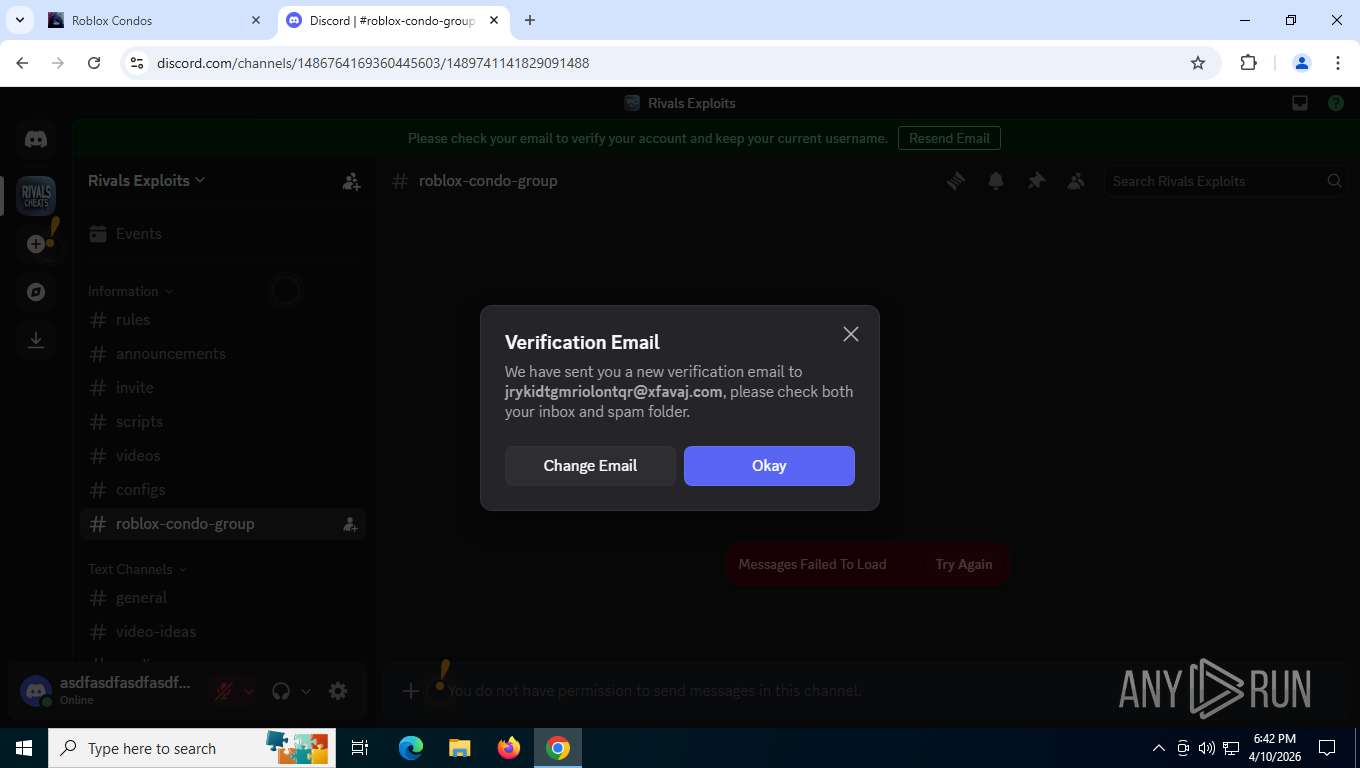Open the tab search dropdown arrow
This screenshot has height=768, width=1360.
[19, 20]
